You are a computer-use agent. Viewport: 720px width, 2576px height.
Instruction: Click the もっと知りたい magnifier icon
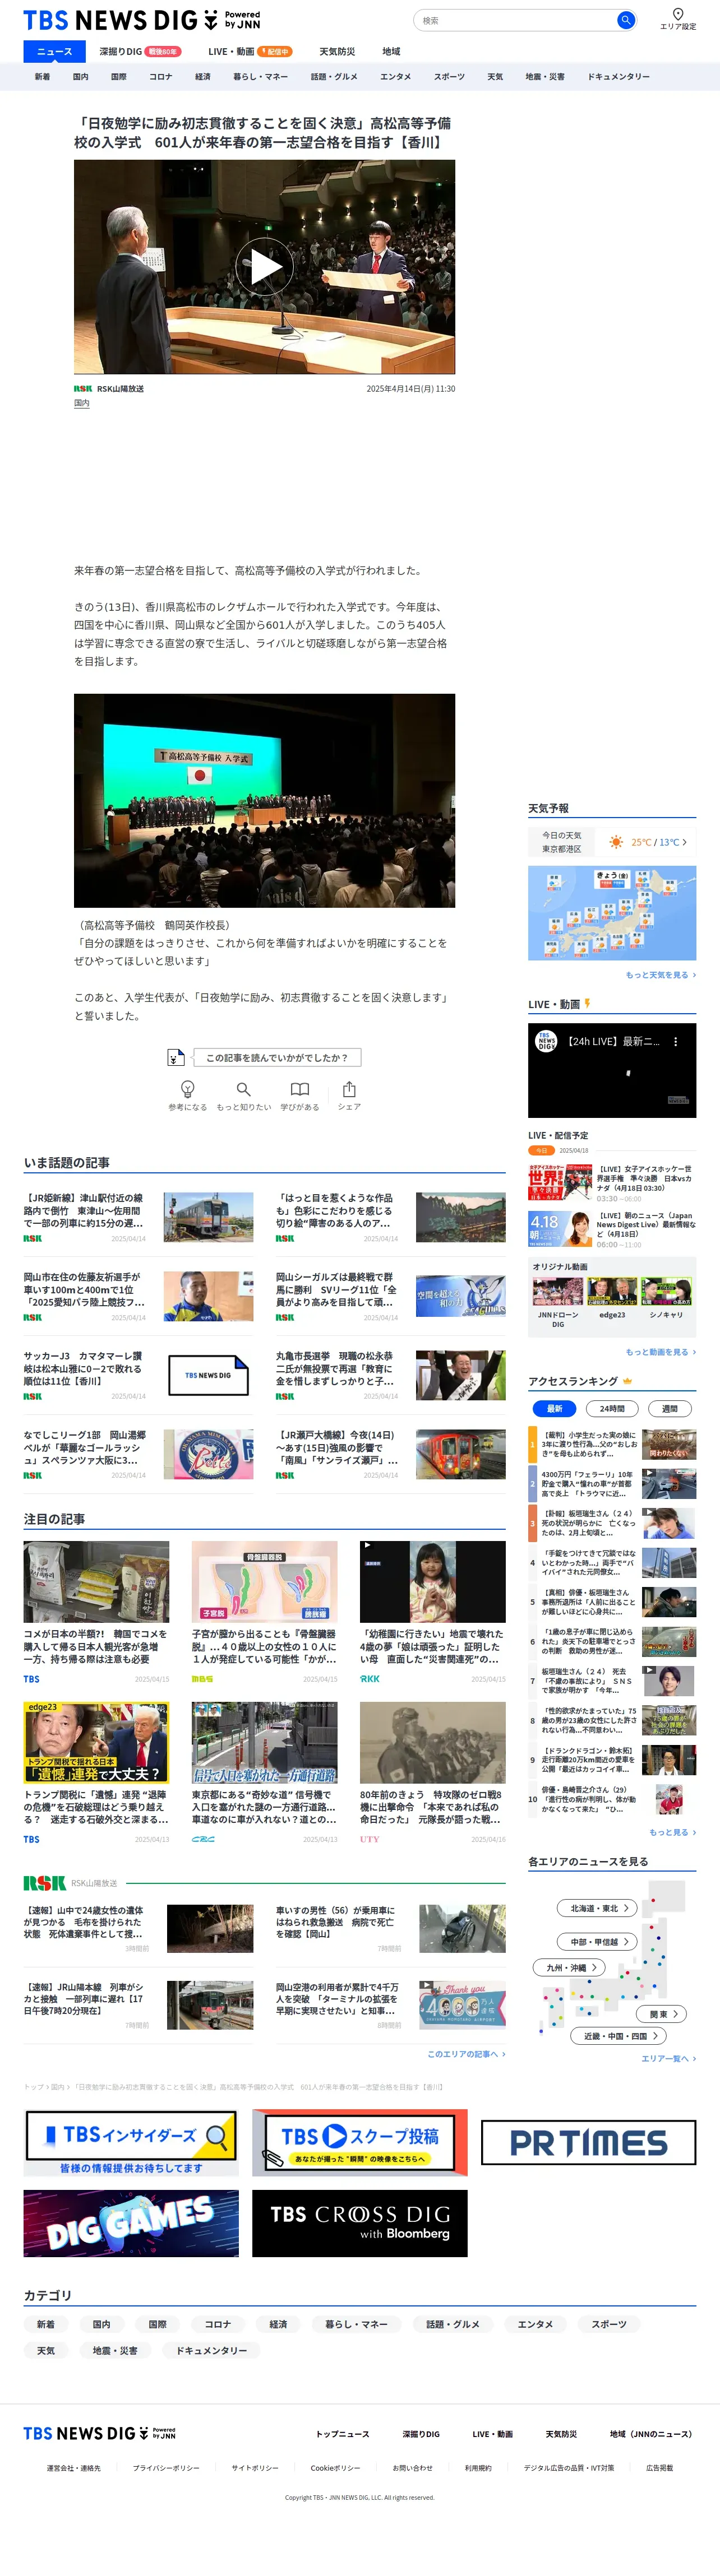click(243, 1089)
